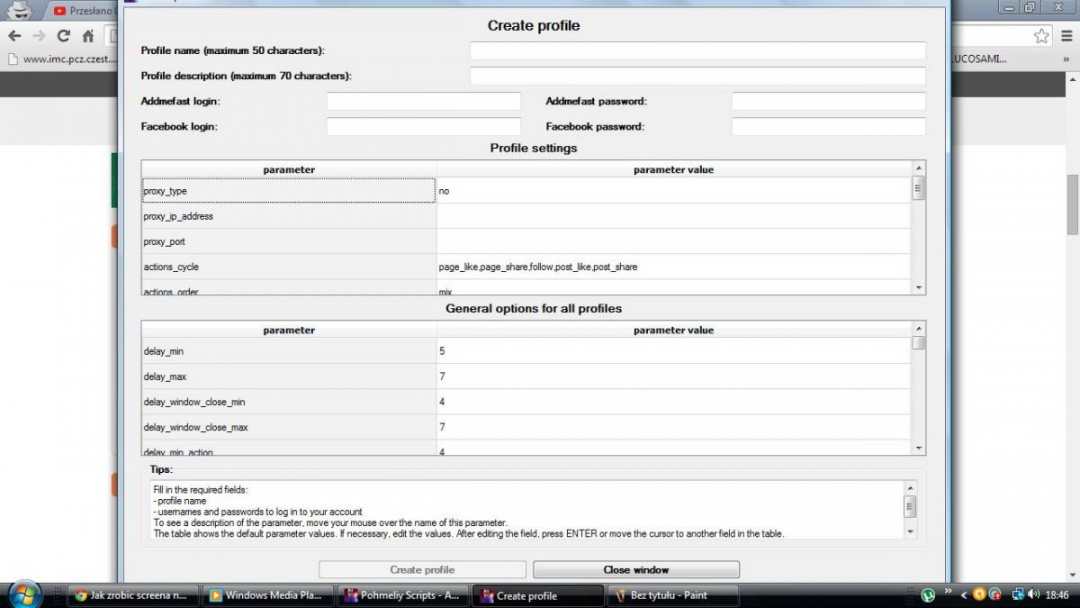Screen dimensions: 1080x608
Task: Click the bookmark star icon
Action: (x=1041, y=36)
